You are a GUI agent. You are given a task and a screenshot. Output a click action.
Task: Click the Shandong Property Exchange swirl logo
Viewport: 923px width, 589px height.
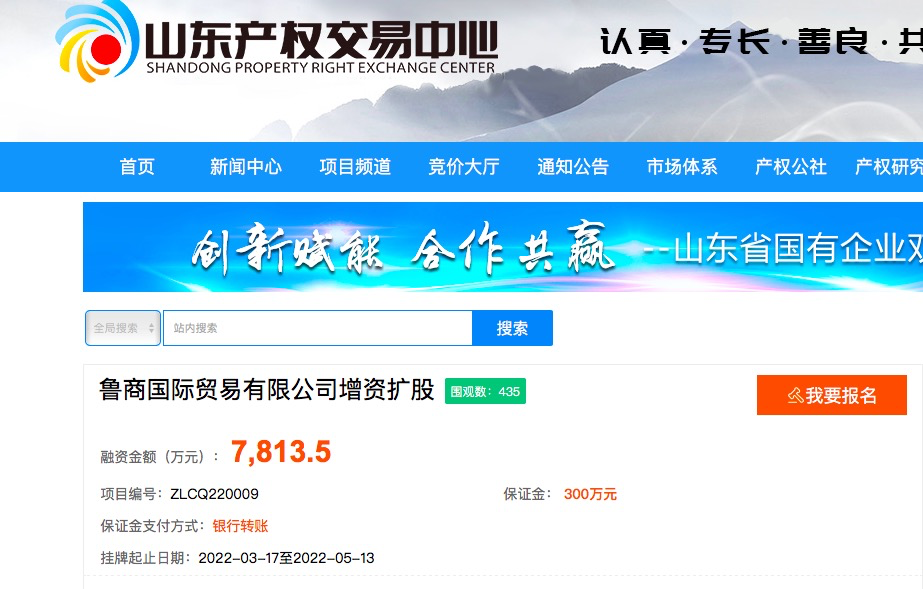point(98,42)
